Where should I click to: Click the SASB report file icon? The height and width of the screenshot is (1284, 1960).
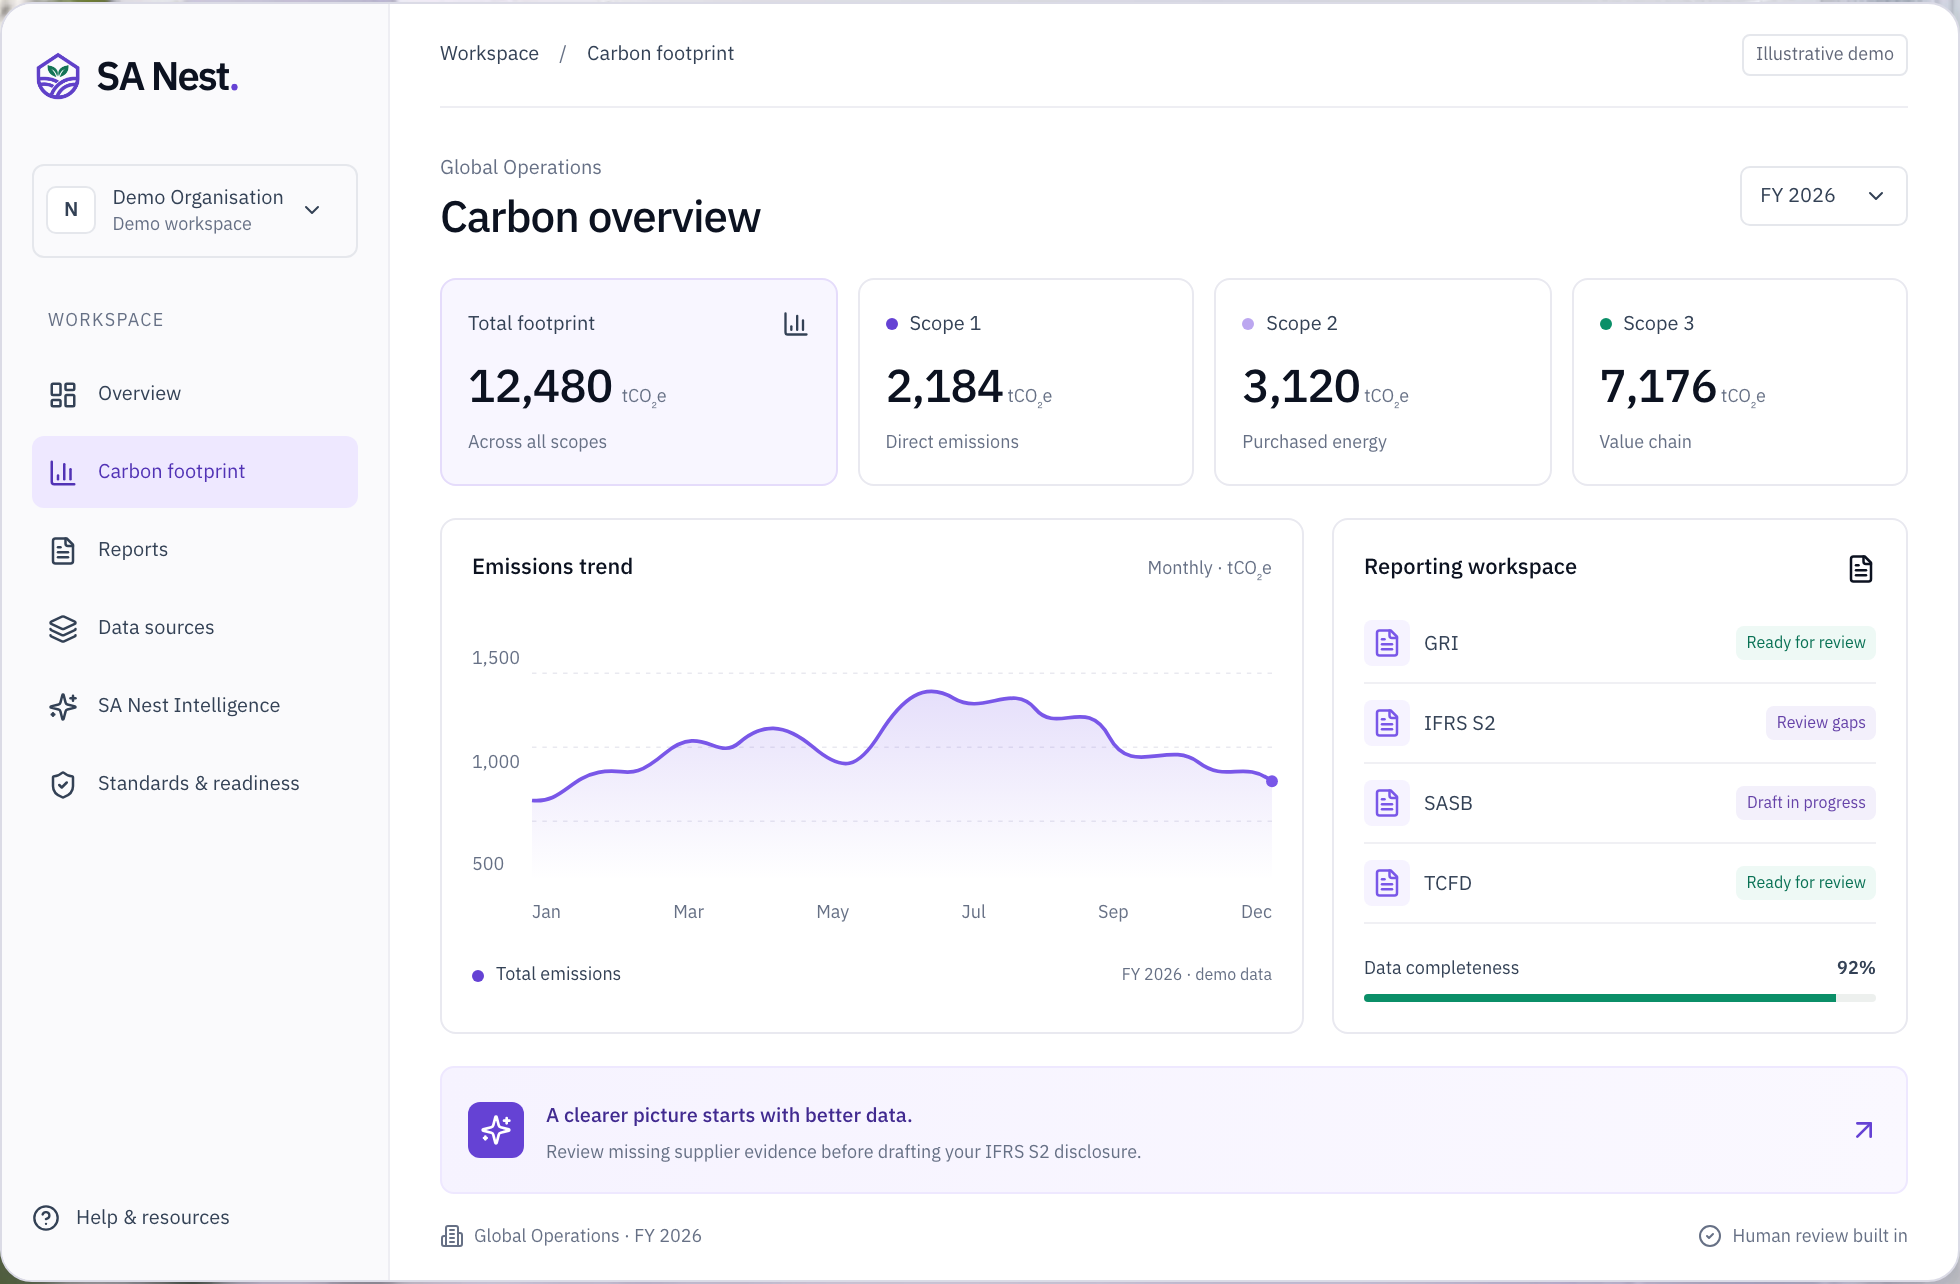click(1387, 803)
